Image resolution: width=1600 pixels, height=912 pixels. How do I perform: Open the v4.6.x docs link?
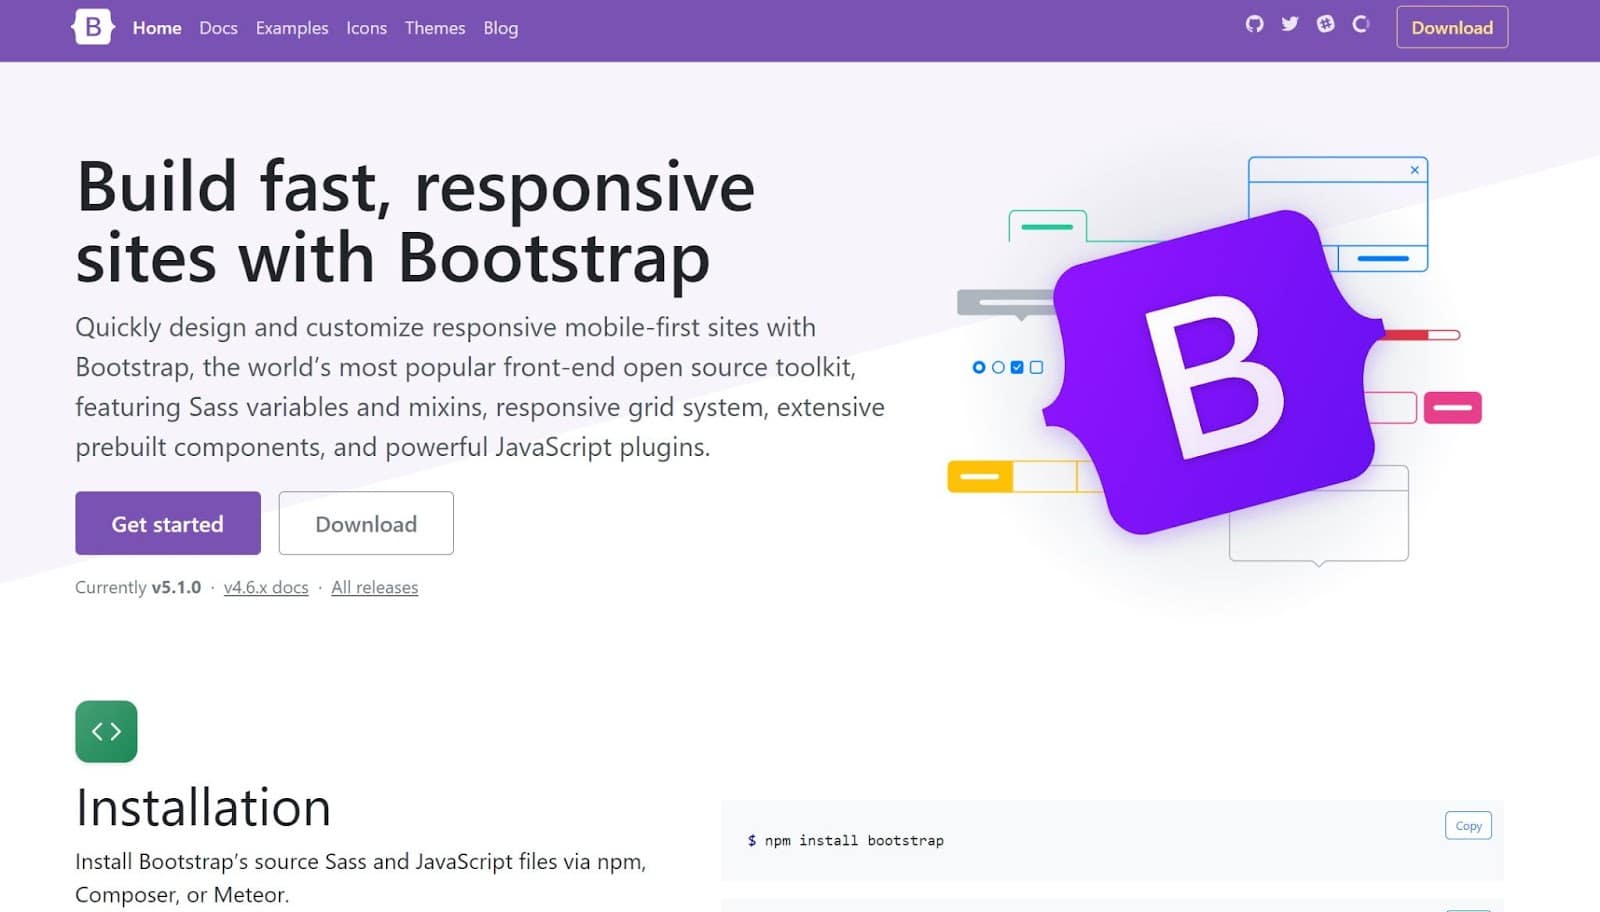pyautogui.click(x=266, y=587)
